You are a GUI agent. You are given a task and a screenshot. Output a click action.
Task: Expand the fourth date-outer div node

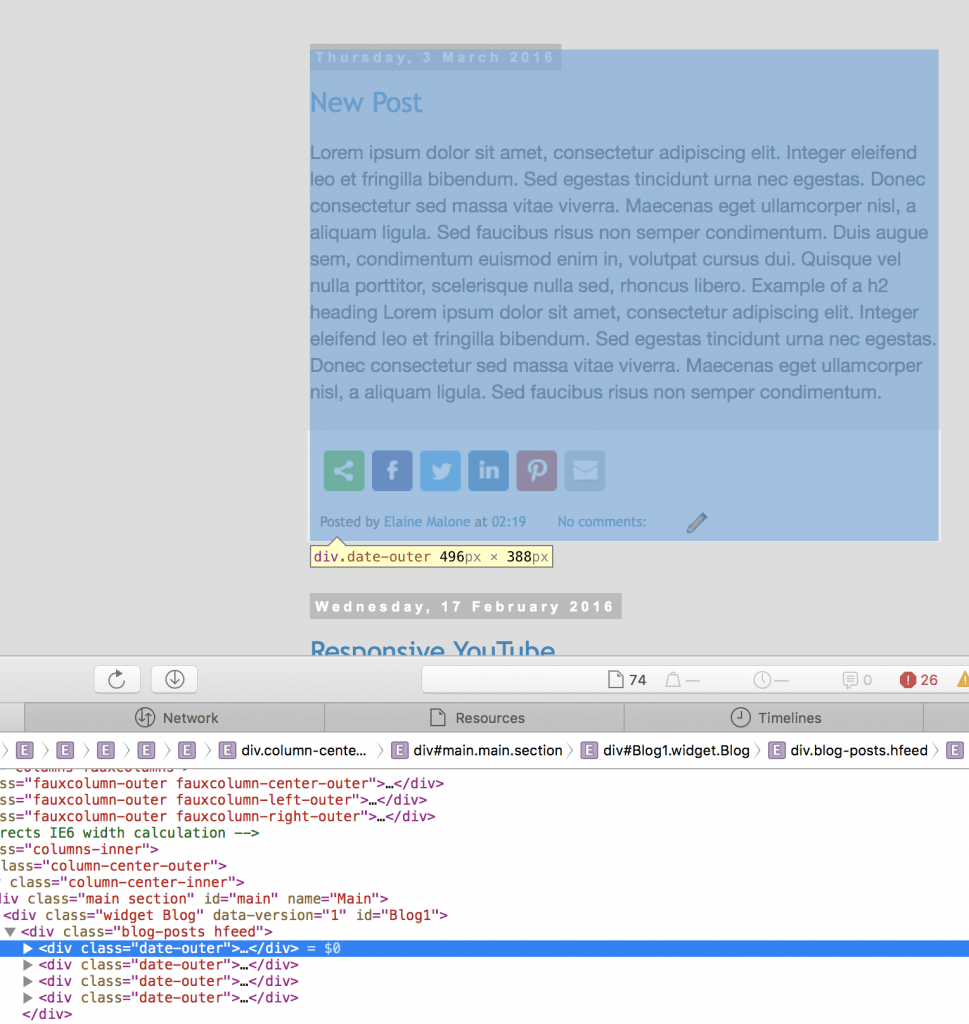click(27, 998)
